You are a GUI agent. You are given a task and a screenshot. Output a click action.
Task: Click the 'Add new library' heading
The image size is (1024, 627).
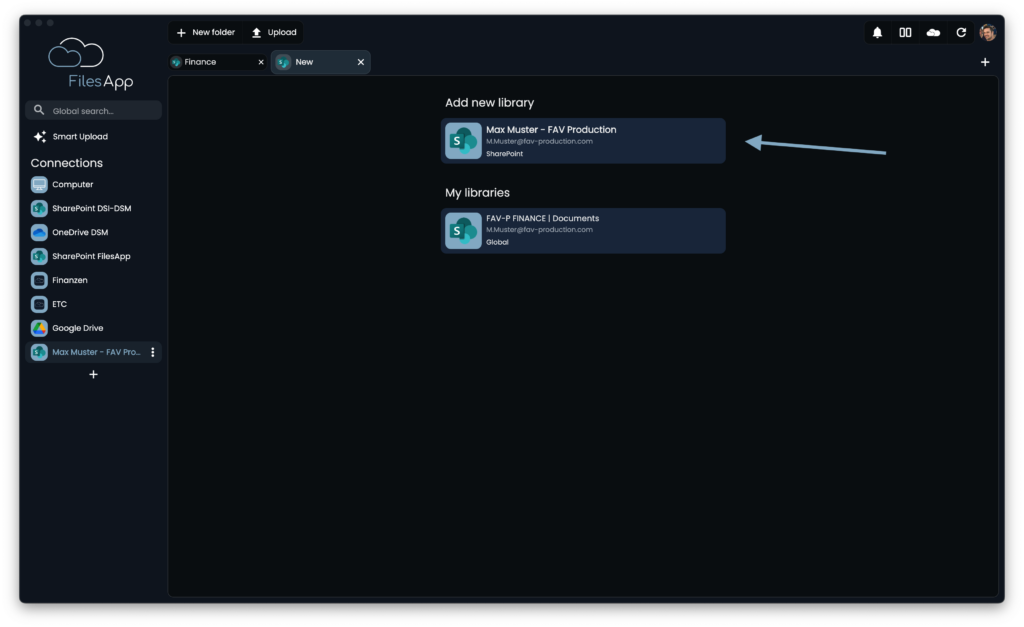[490, 103]
